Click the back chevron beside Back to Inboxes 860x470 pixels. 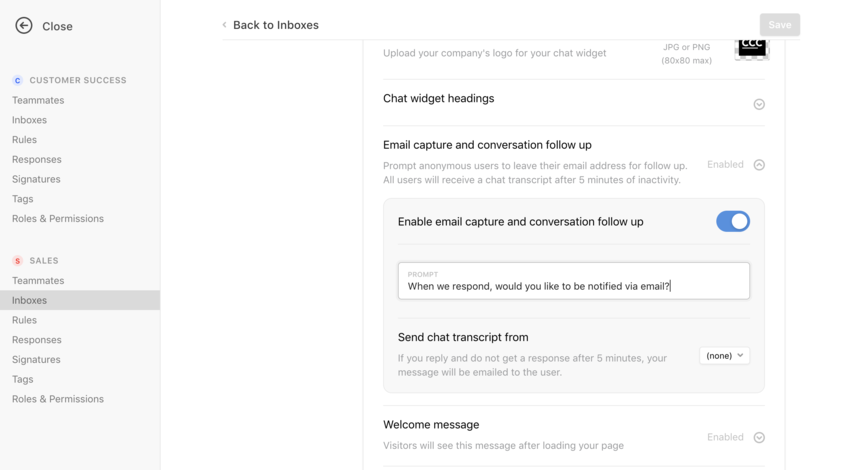[224, 25]
